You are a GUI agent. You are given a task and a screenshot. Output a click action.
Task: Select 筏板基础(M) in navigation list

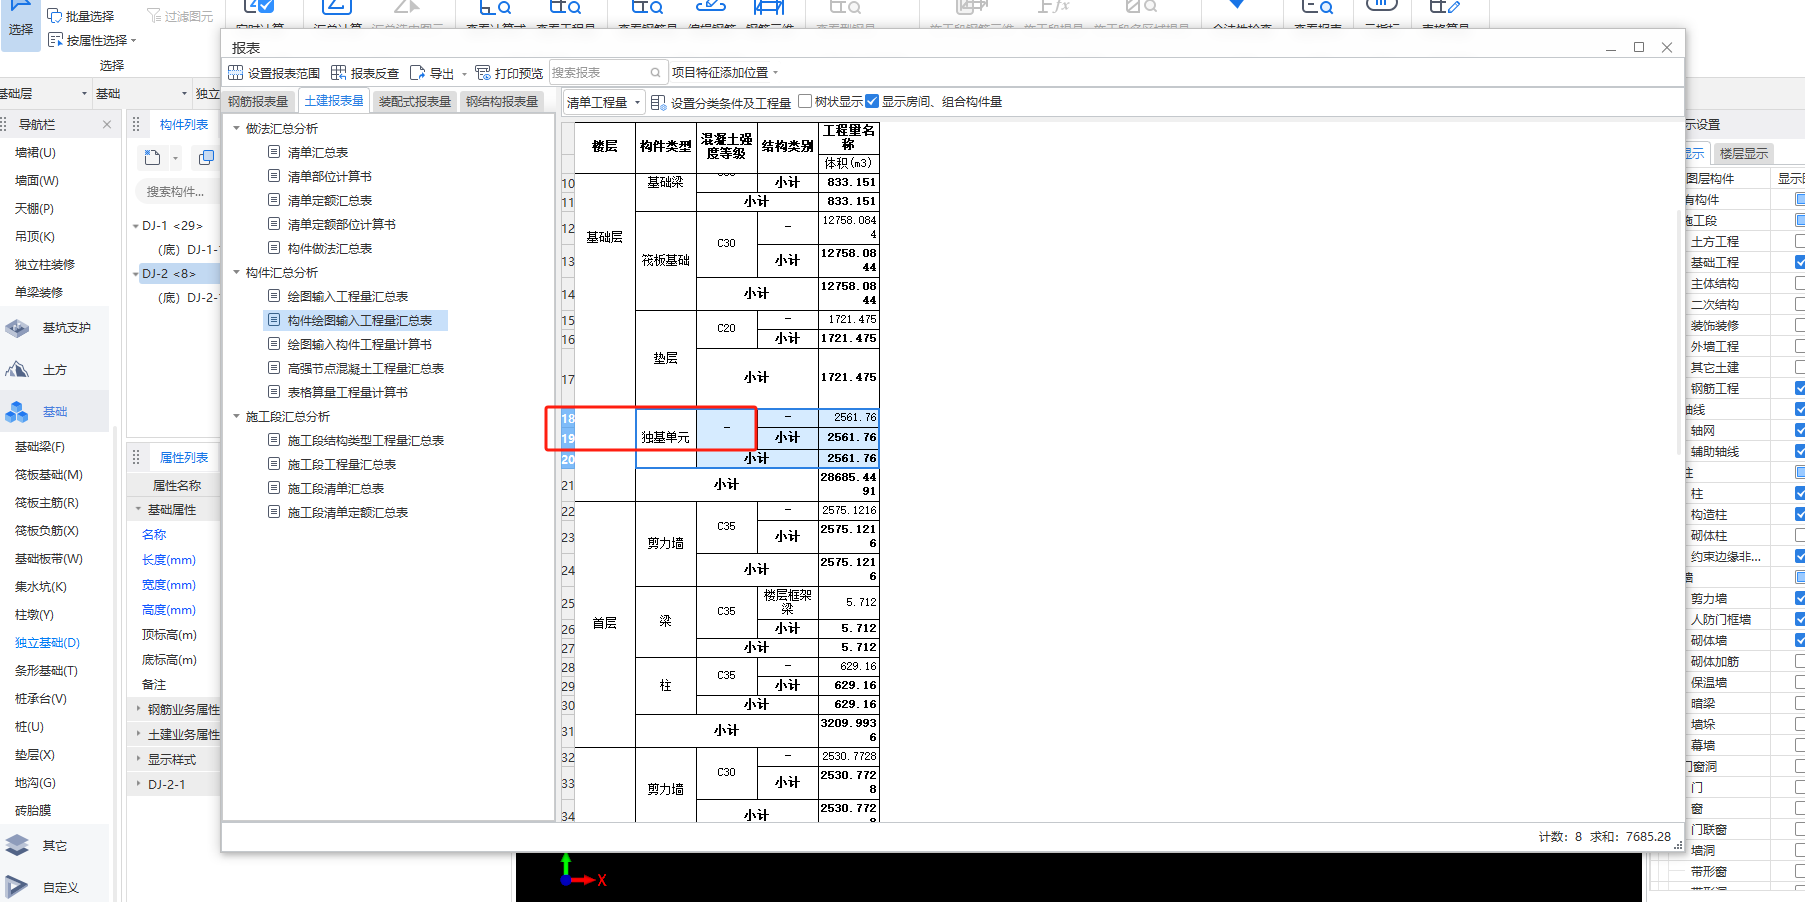tap(49, 474)
